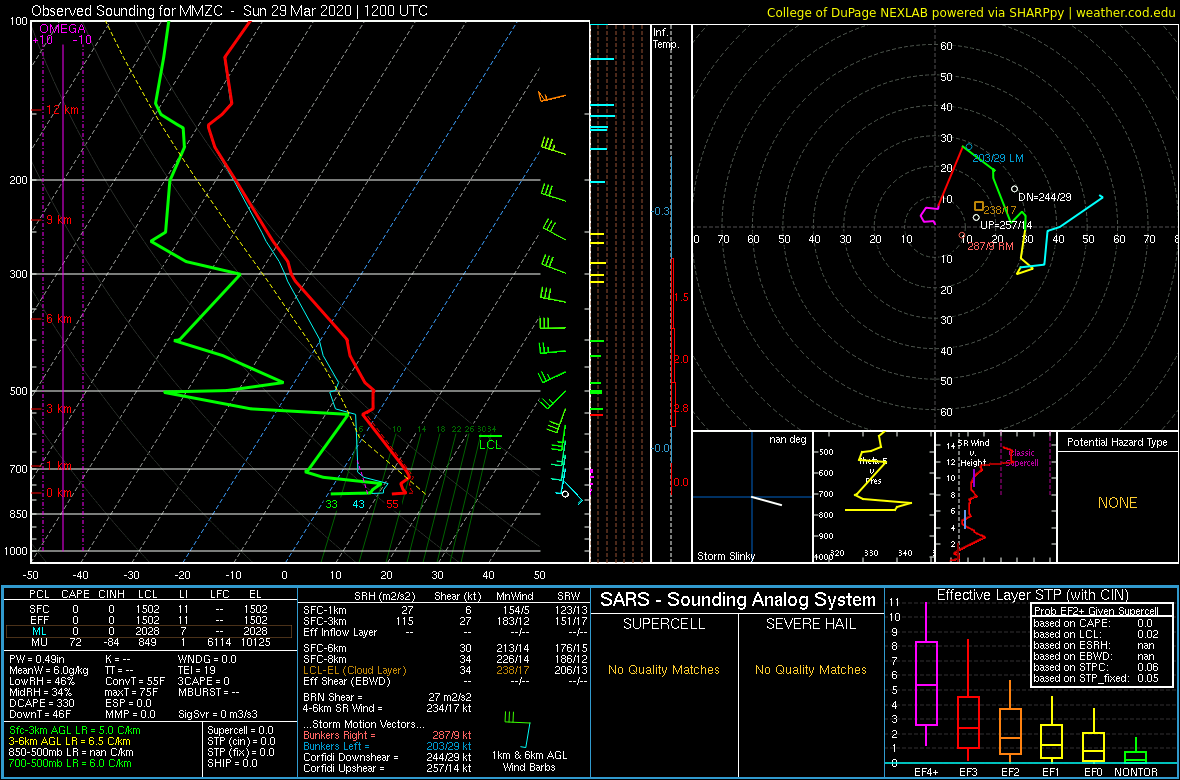The image size is (1180, 780).
Task: Click the UP=257/14 Corfidi marker label
Action: pyautogui.click(x=1006, y=224)
